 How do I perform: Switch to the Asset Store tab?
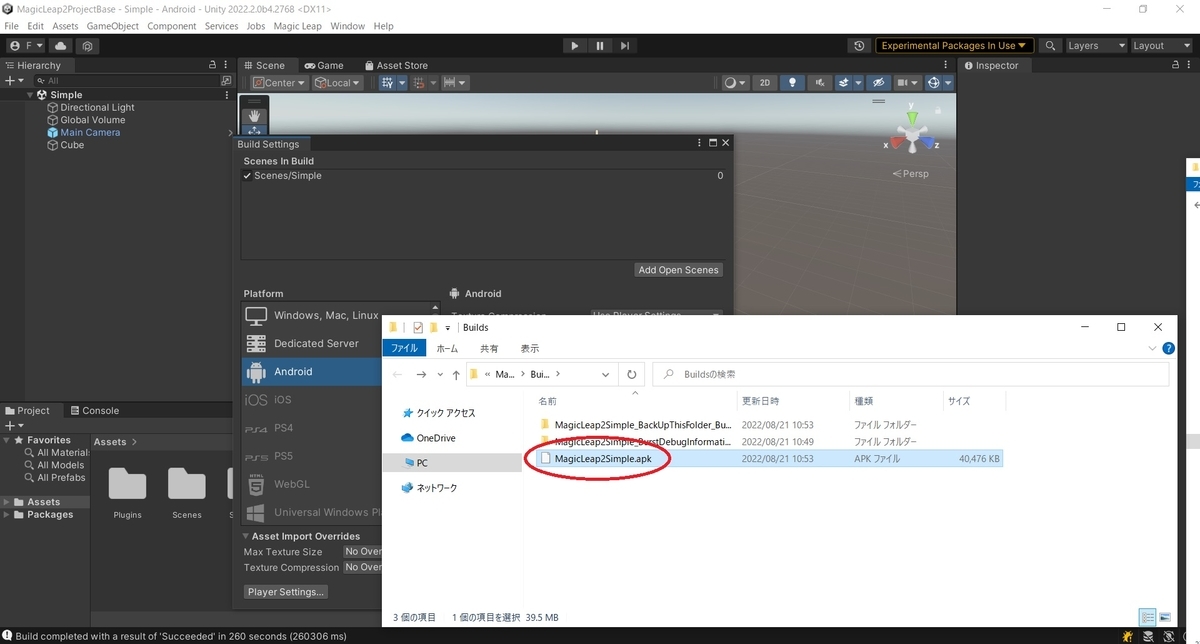coord(396,66)
